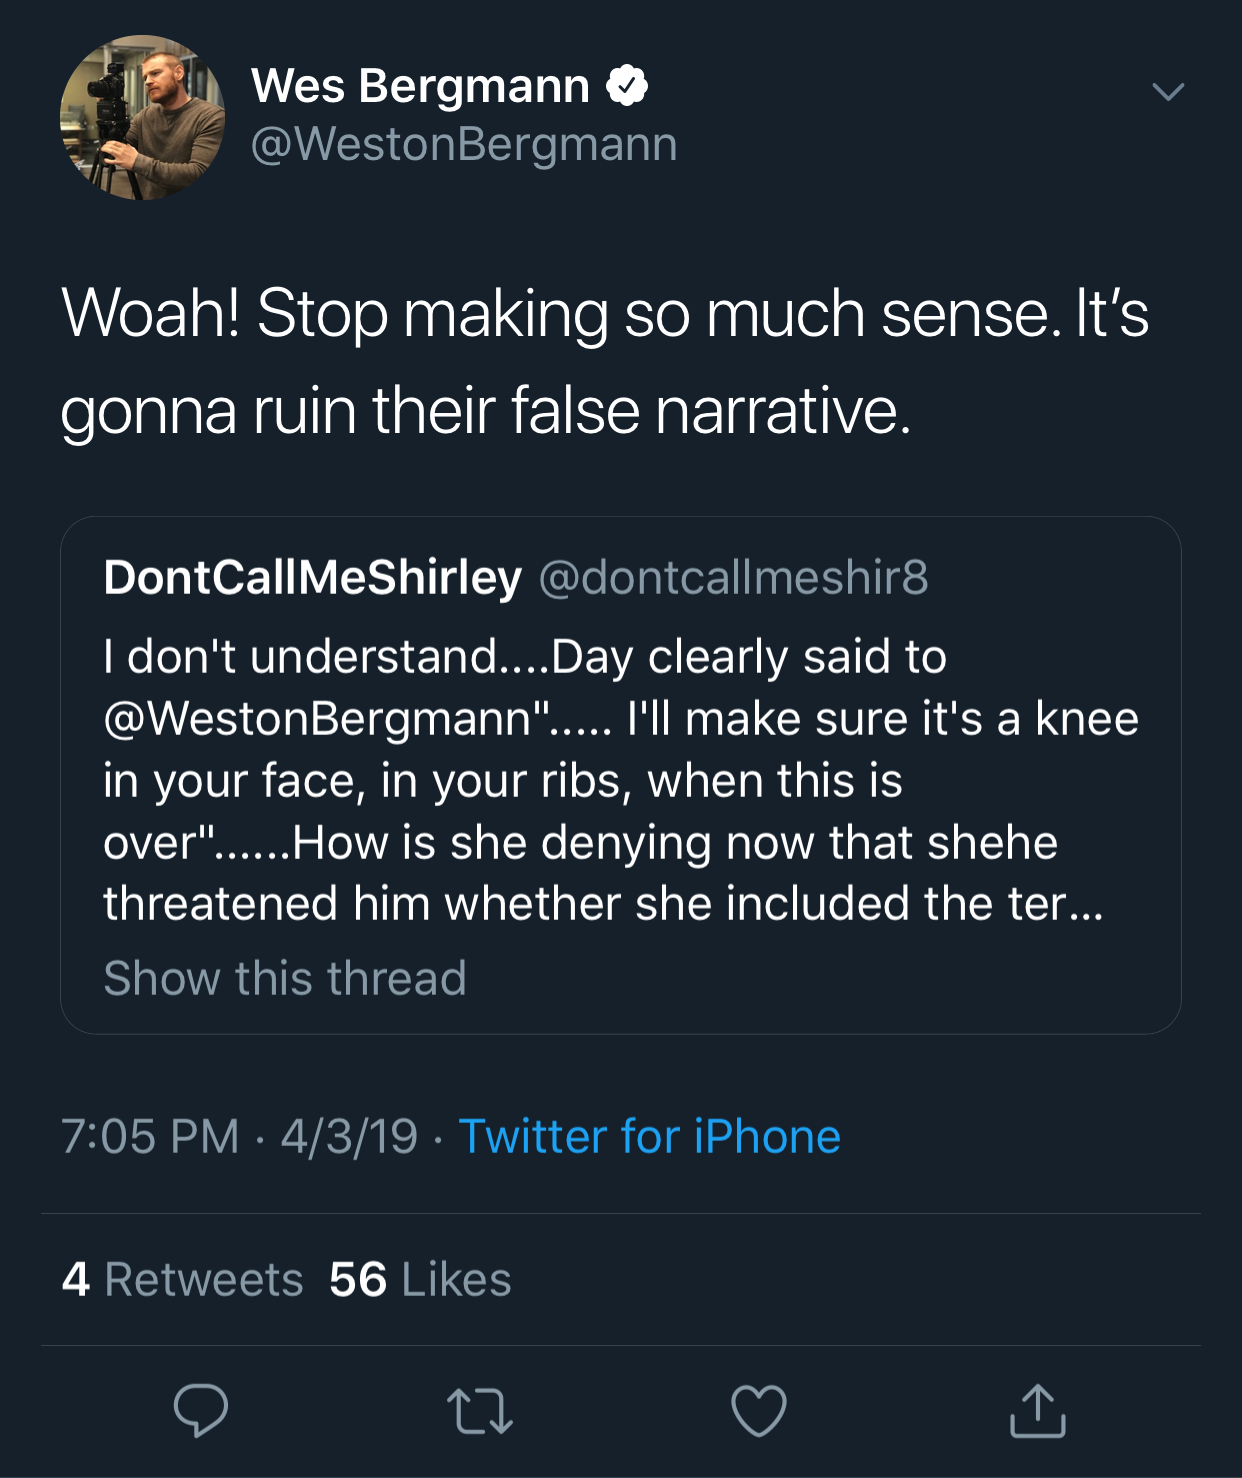1242x1478 pixels.
Task: Click the @dontcallmeshir8 handle
Action: (734, 577)
